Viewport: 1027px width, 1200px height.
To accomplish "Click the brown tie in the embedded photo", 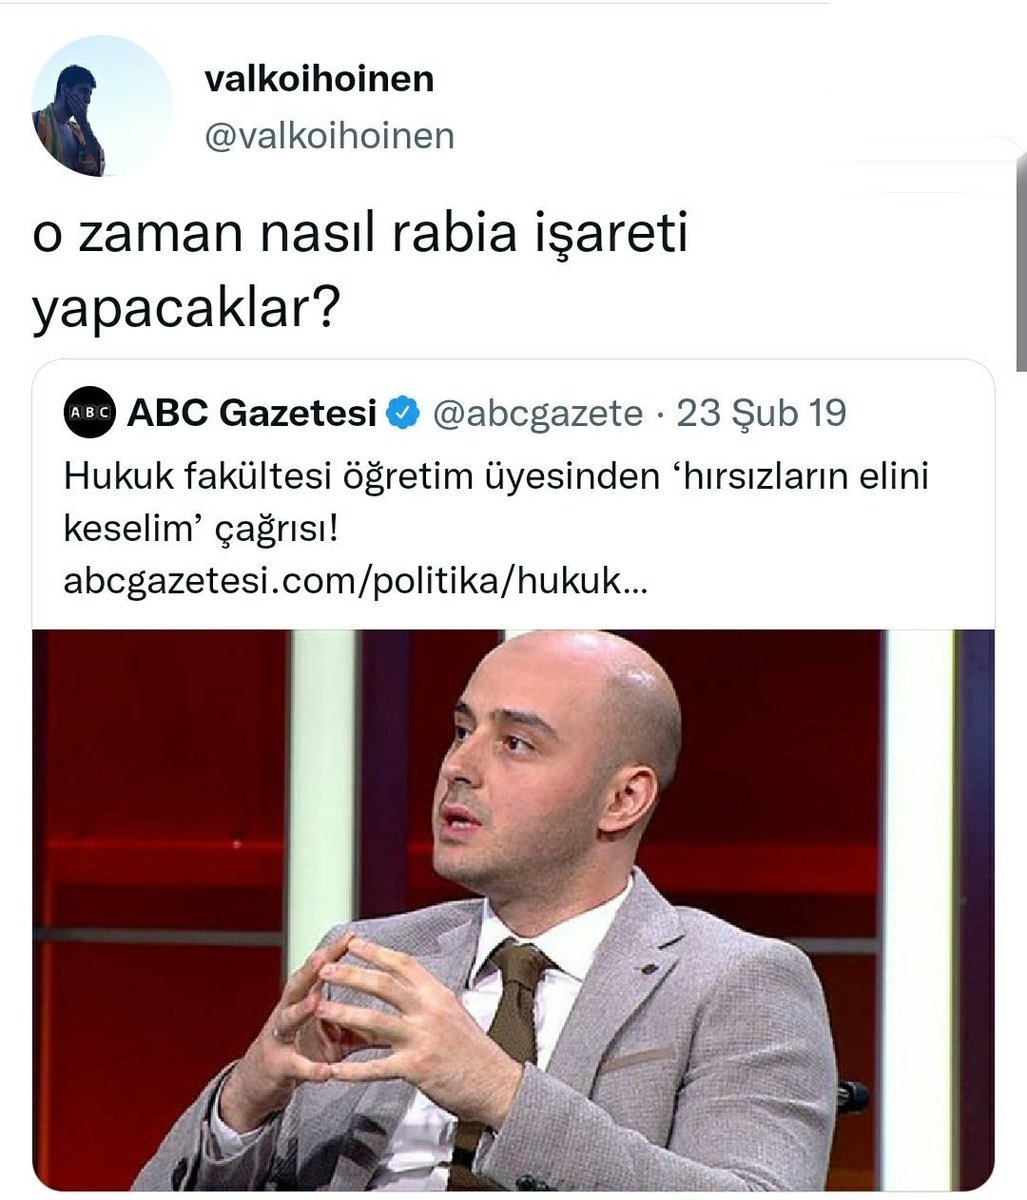I will pyautogui.click(x=512, y=1040).
